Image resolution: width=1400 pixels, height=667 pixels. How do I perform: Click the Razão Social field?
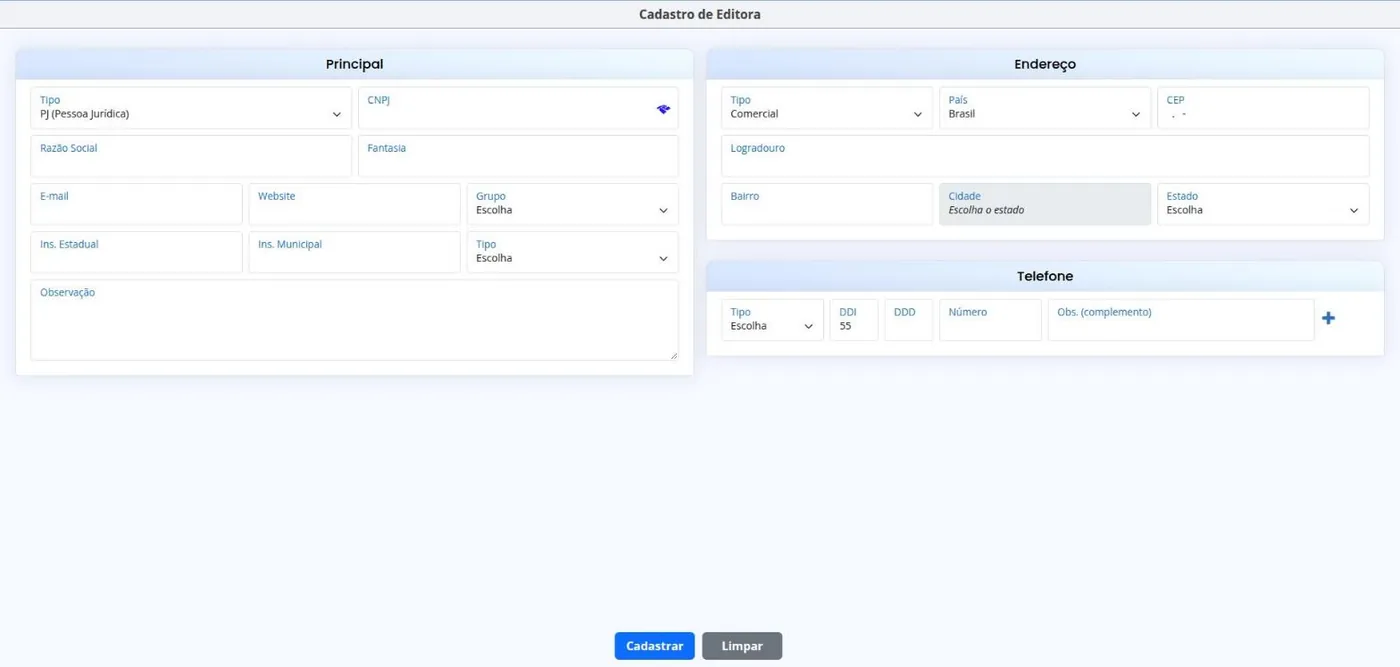(x=191, y=156)
